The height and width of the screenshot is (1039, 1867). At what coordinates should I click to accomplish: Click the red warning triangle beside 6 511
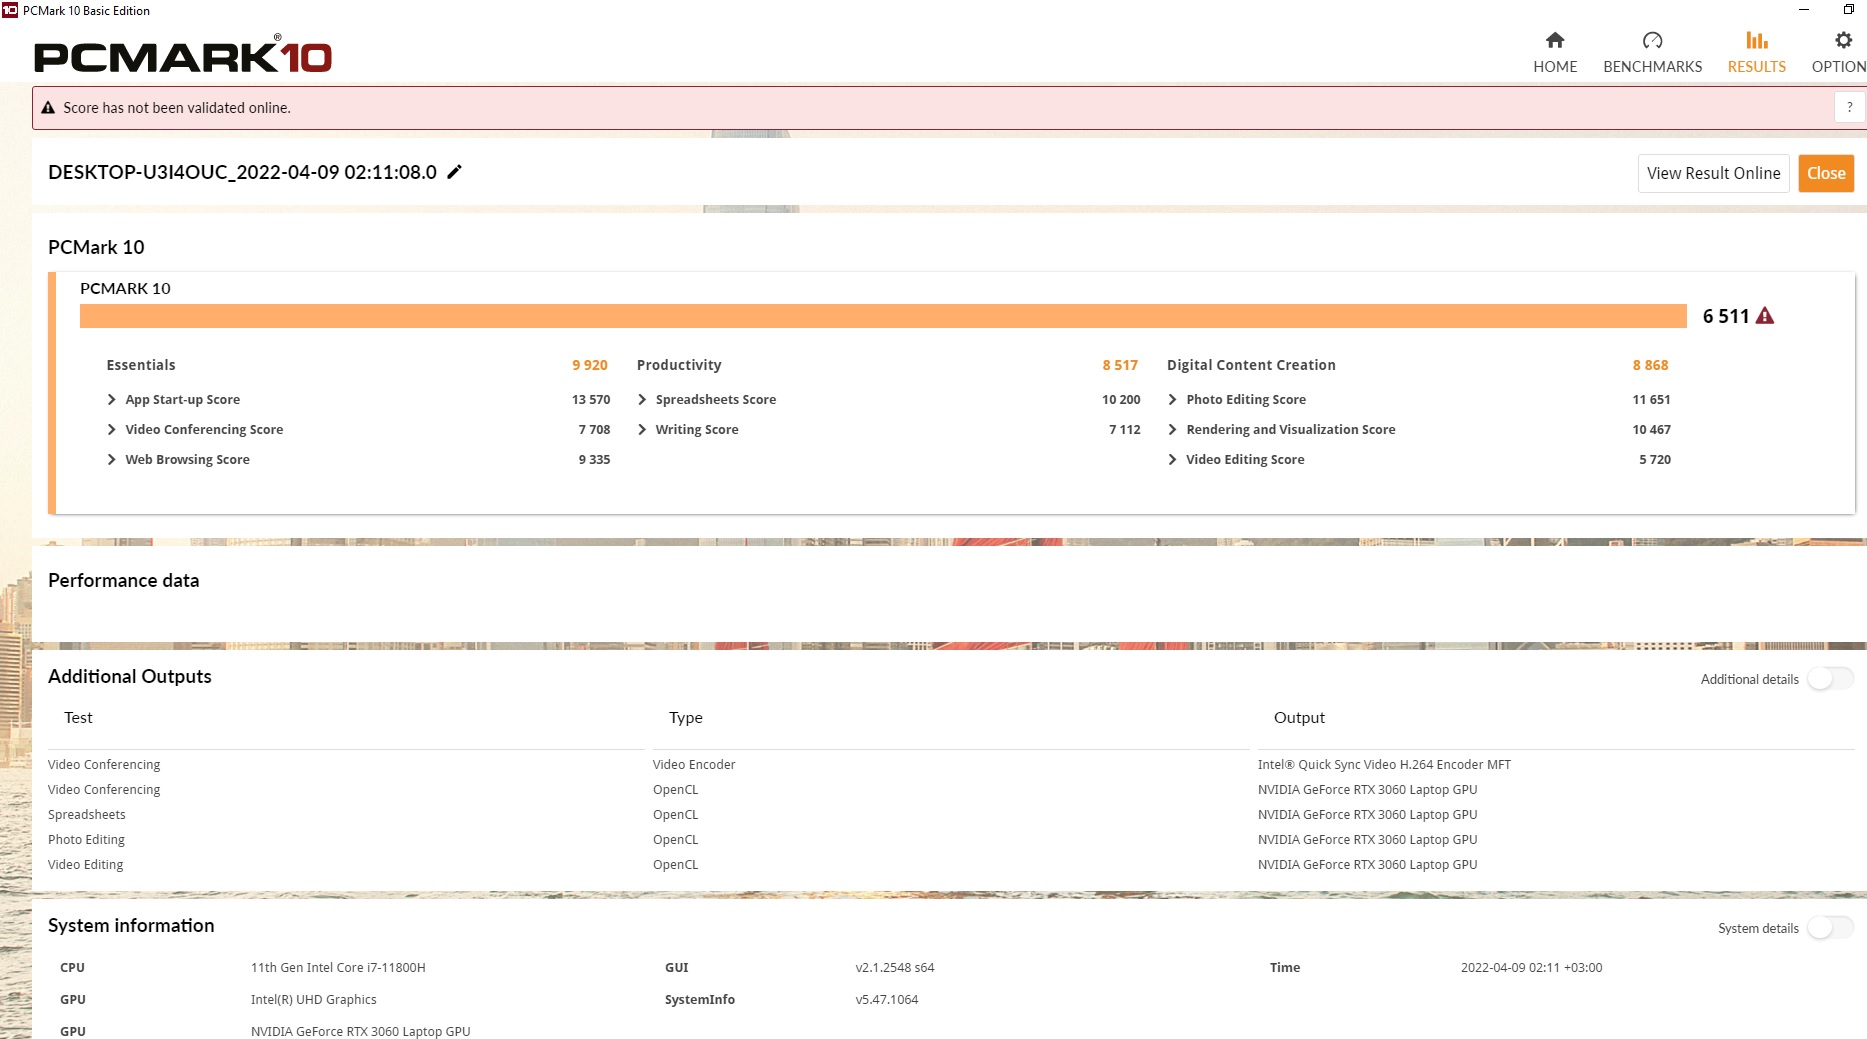pyautogui.click(x=1765, y=316)
